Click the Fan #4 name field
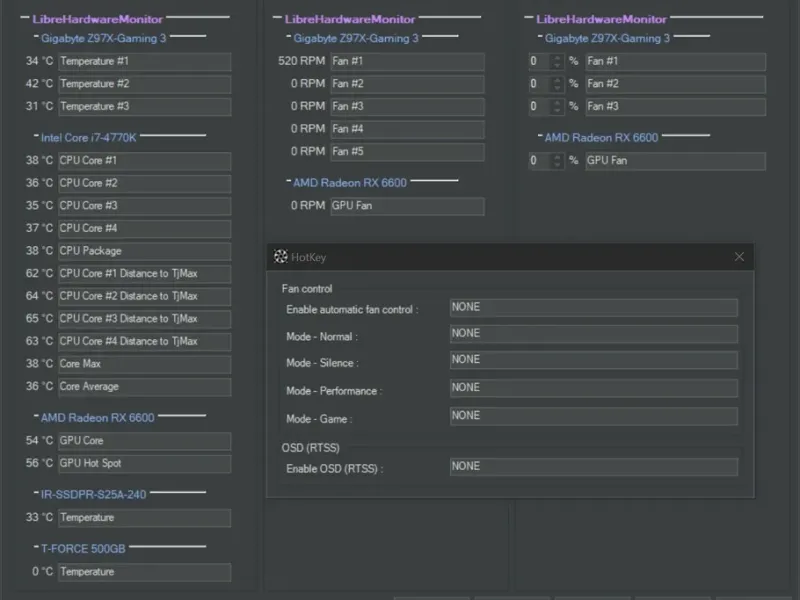 click(x=407, y=129)
